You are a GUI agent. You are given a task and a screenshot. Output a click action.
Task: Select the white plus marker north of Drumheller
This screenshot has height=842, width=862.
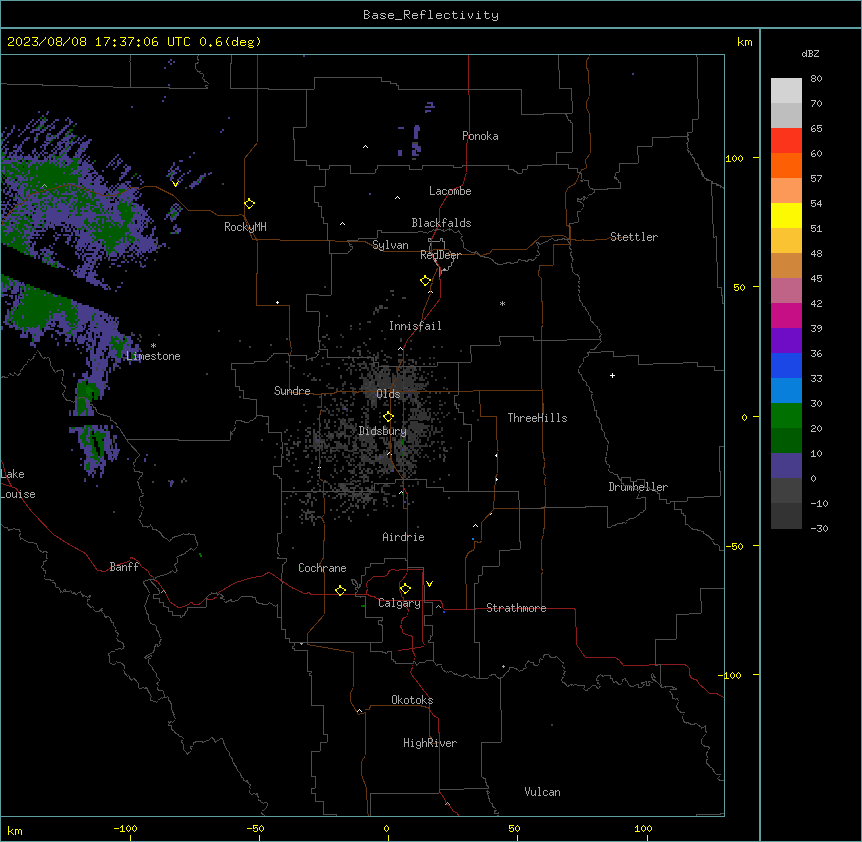coord(612,375)
